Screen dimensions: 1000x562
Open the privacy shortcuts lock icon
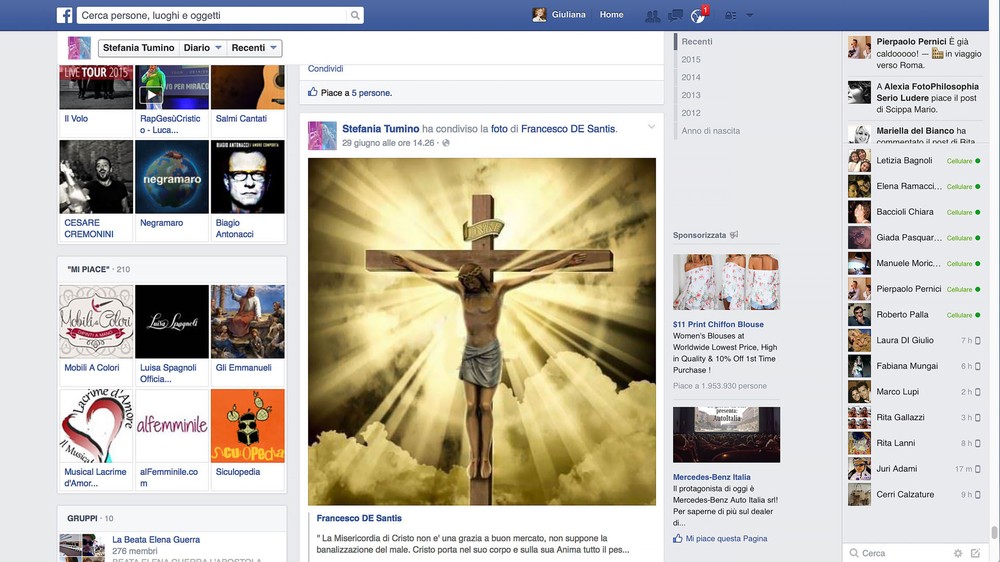coord(730,15)
